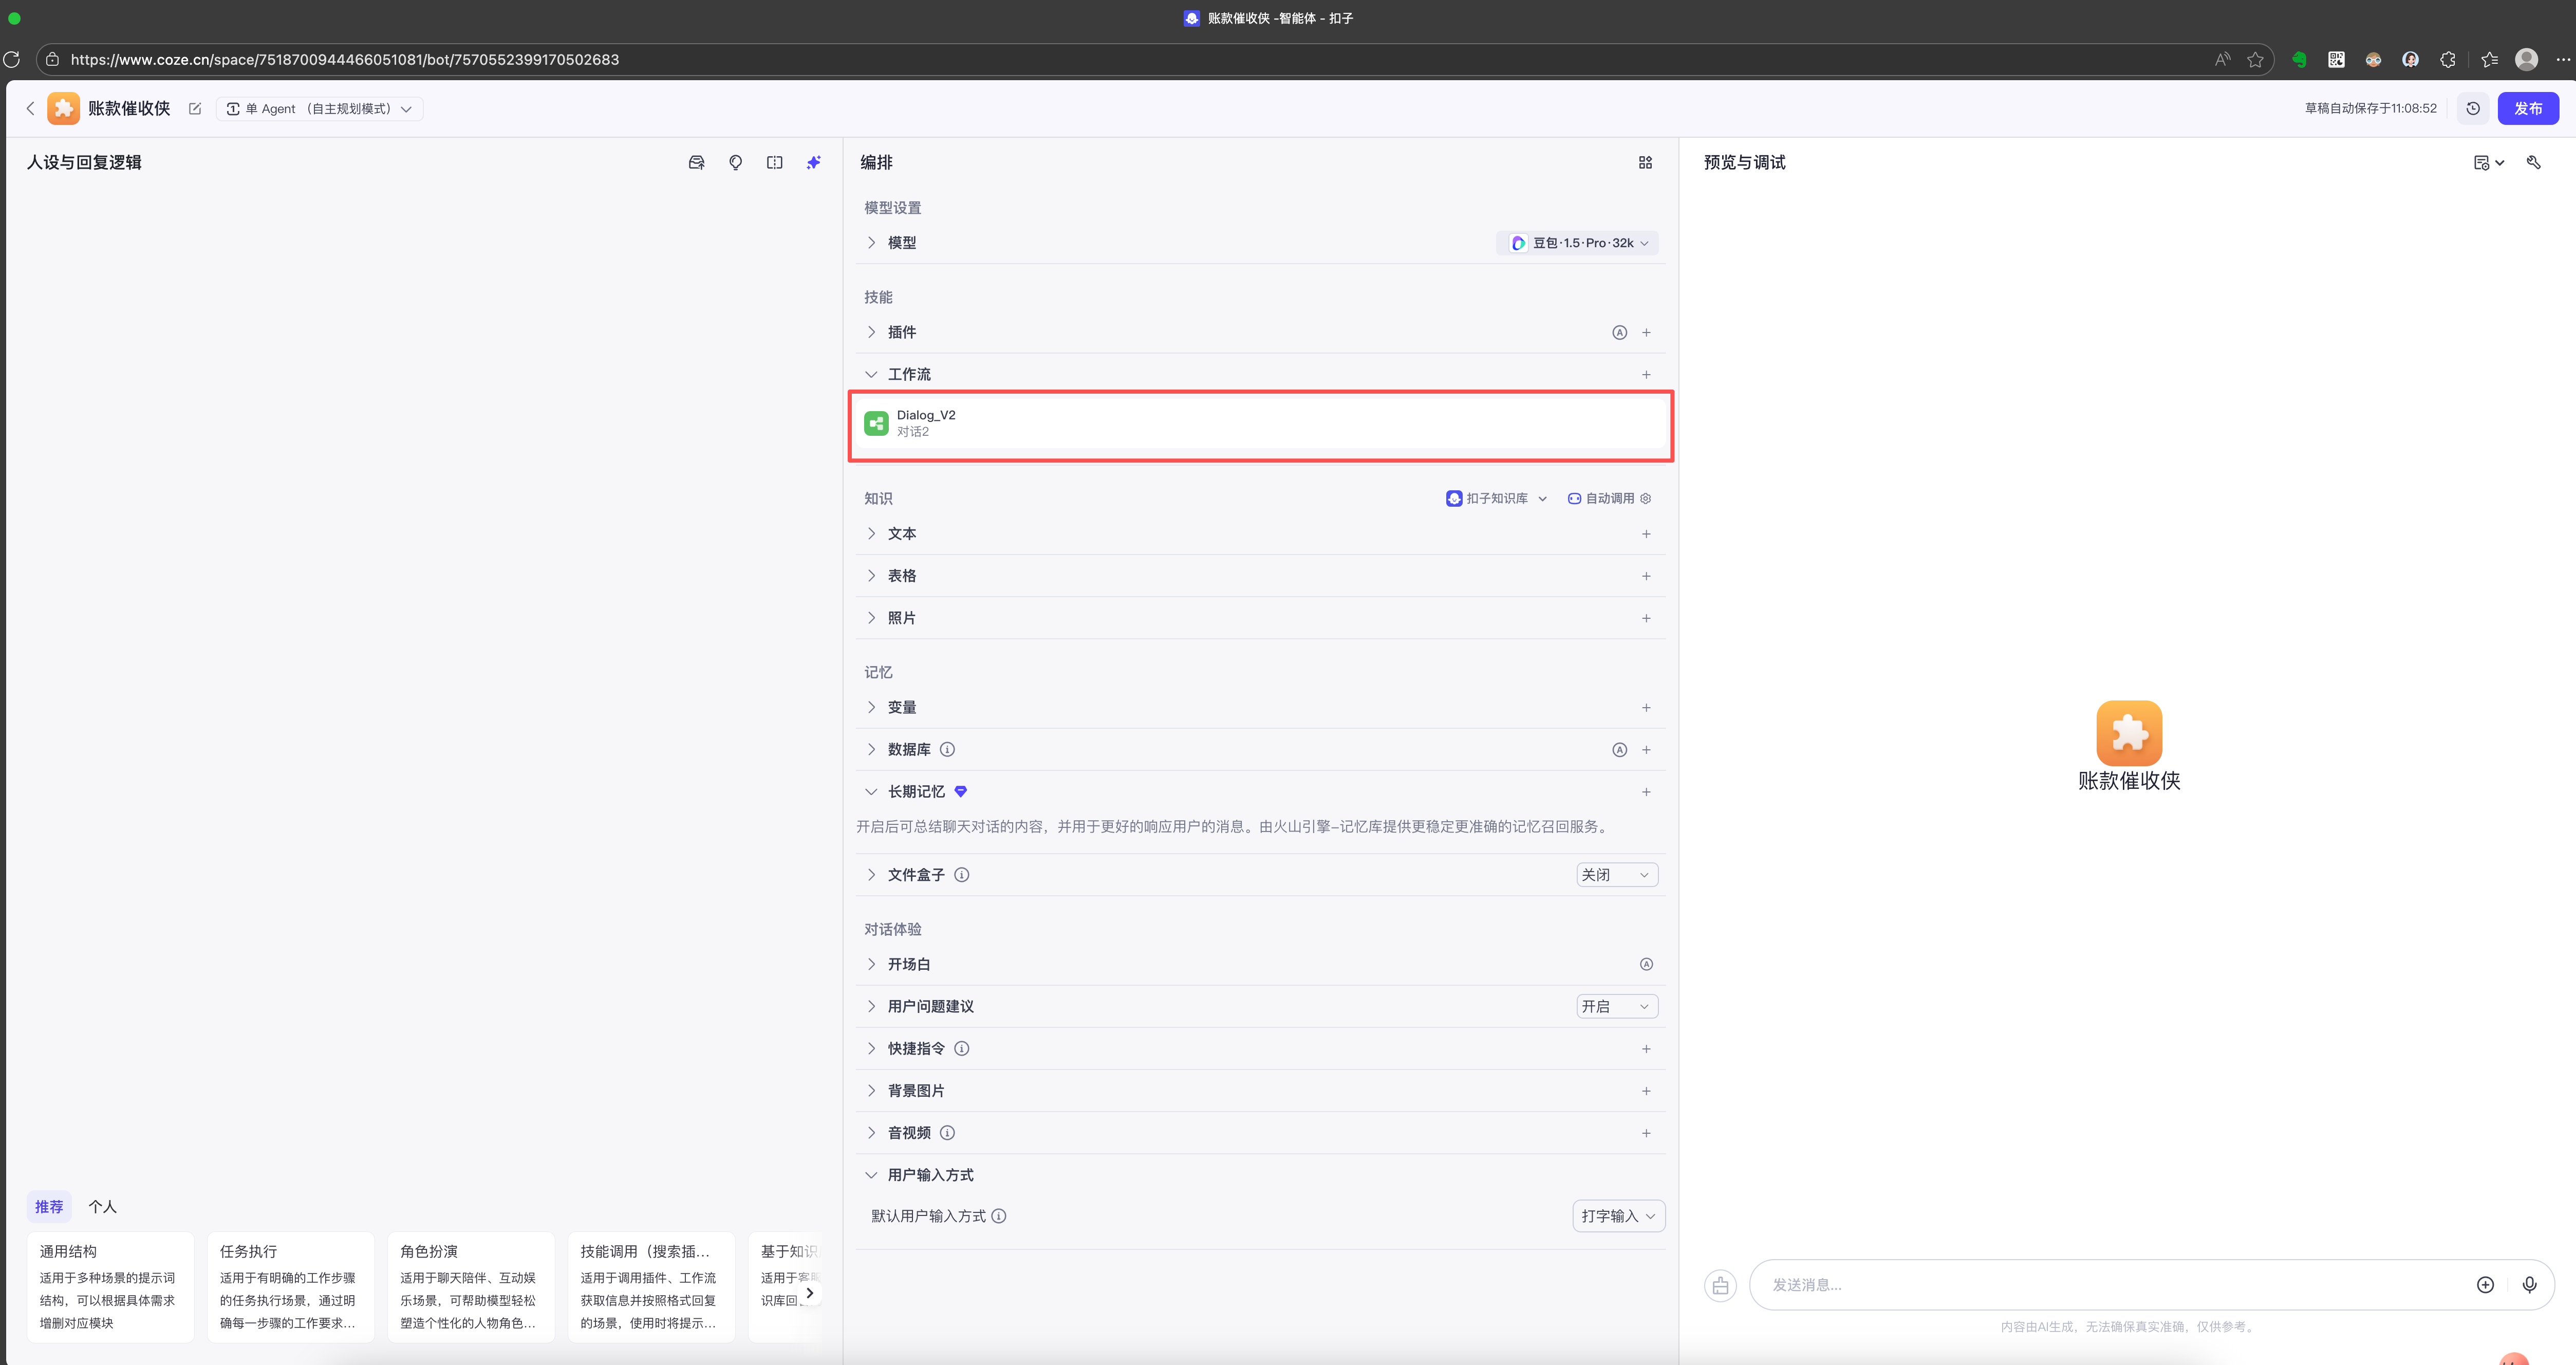Click the 发布 publish button
Image resolution: width=2576 pixels, height=1365 pixels.
tap(2527, 108)
